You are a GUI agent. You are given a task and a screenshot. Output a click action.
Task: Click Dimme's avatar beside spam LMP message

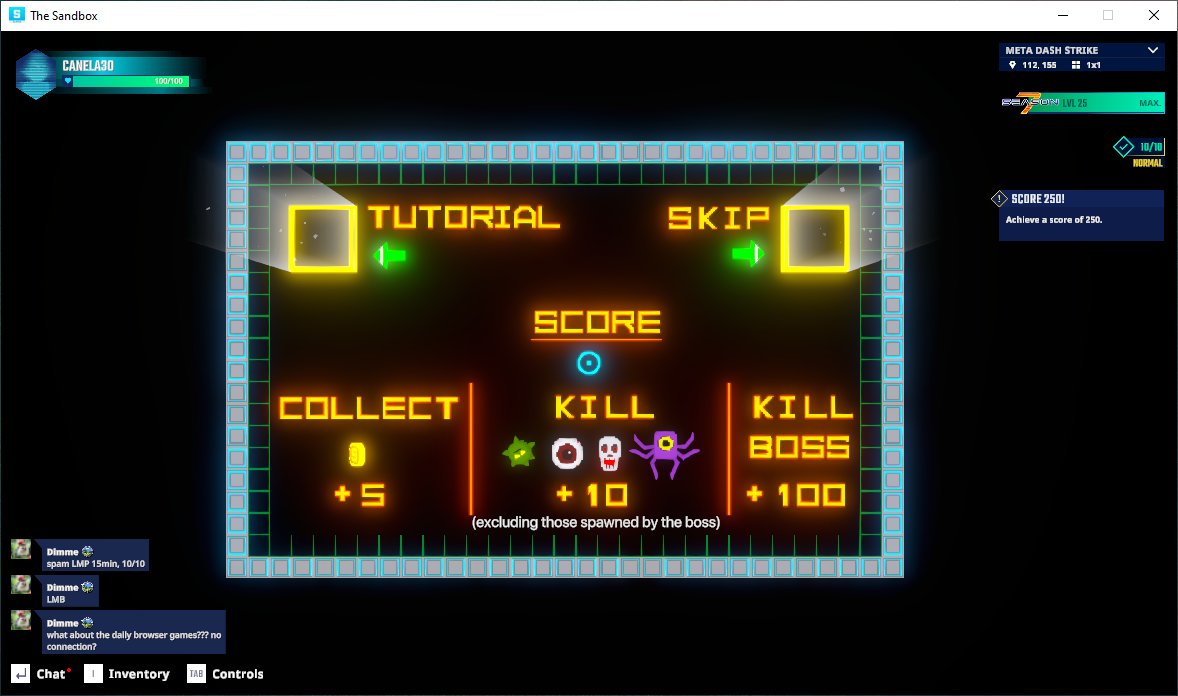pos(21,549)
